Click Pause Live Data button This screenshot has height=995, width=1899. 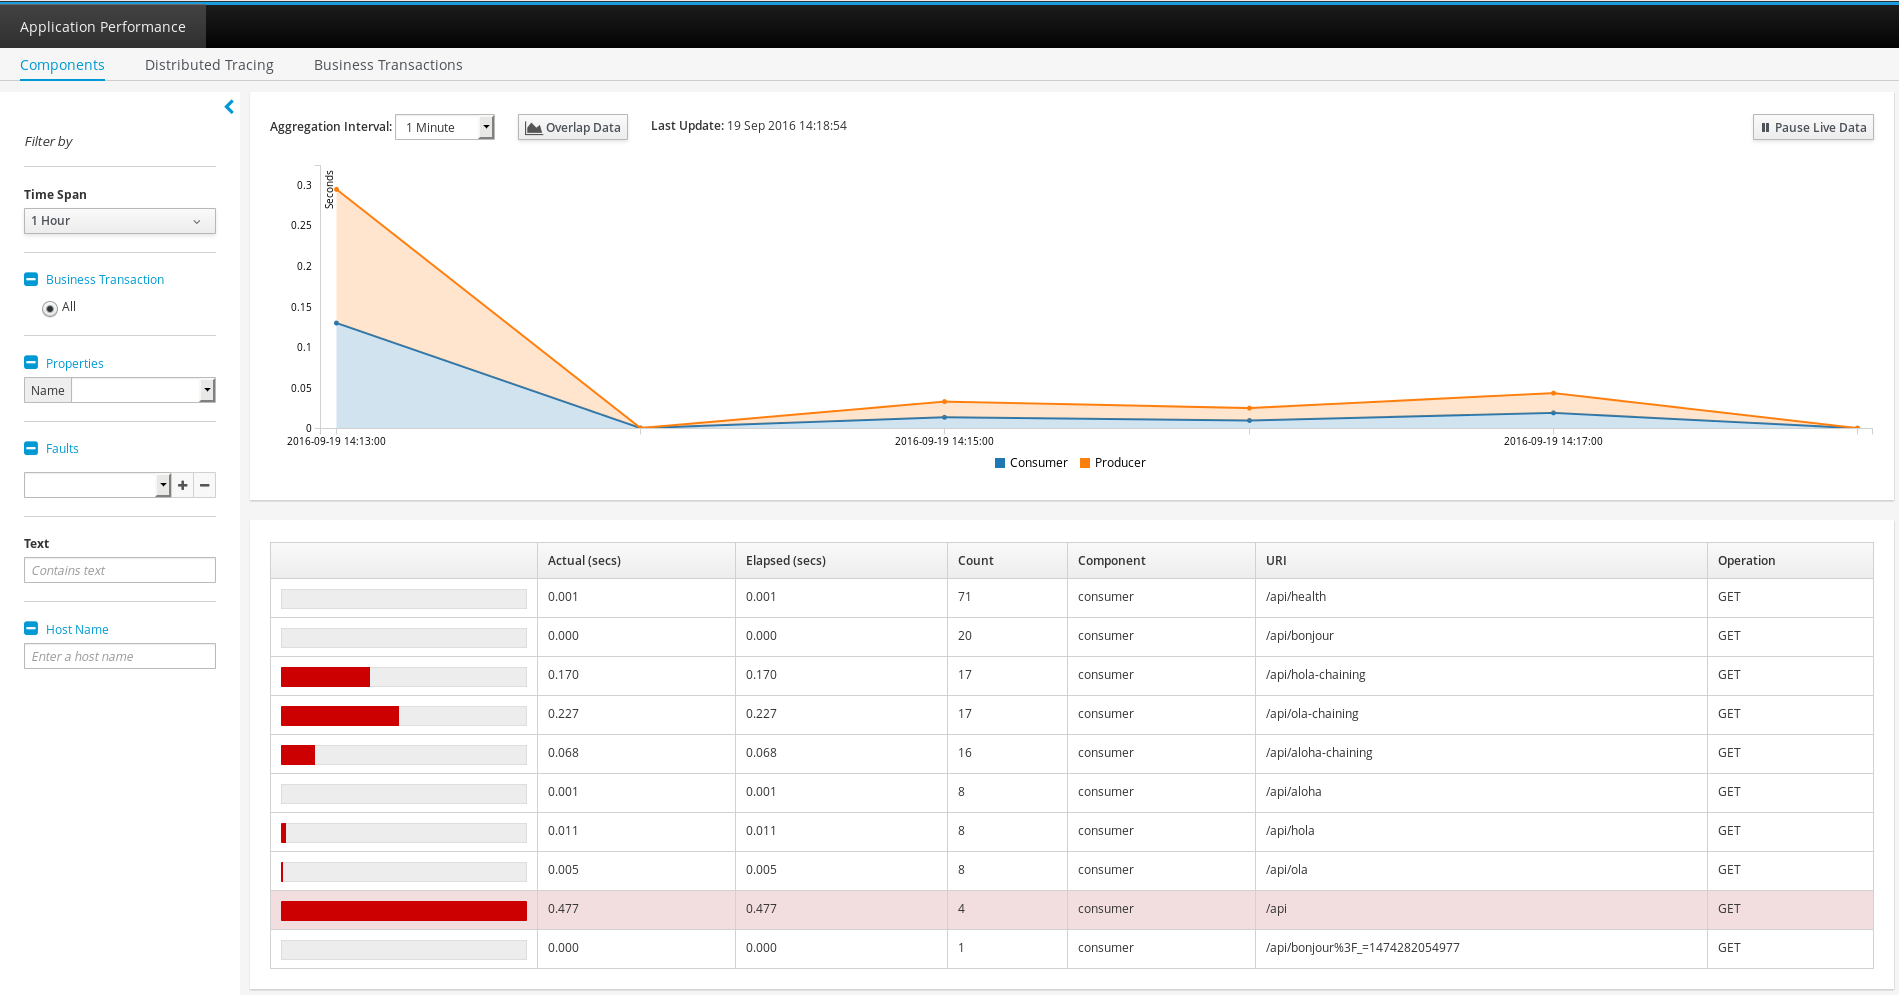(x=1813, y=127)
